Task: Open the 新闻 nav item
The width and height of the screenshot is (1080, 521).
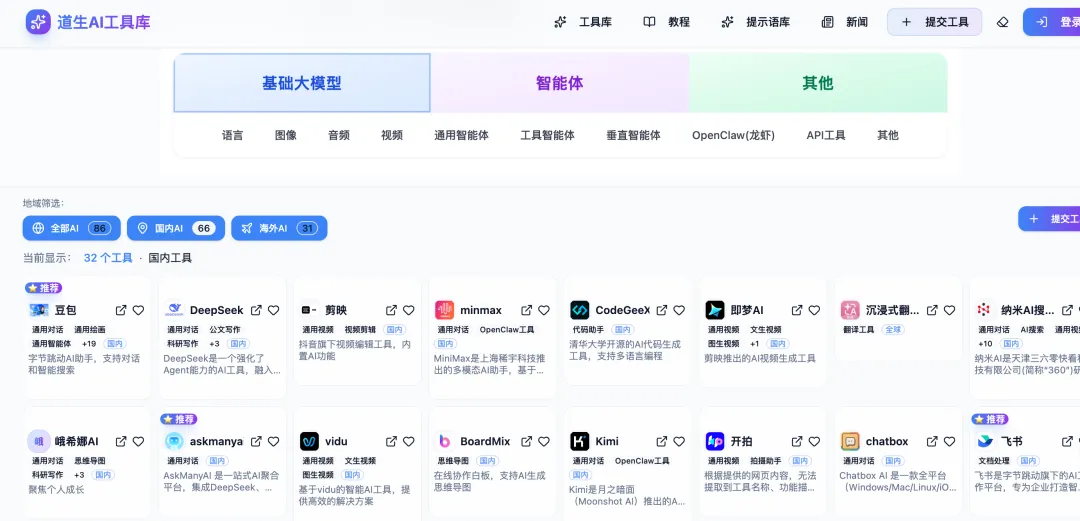Action: point(845,22)
